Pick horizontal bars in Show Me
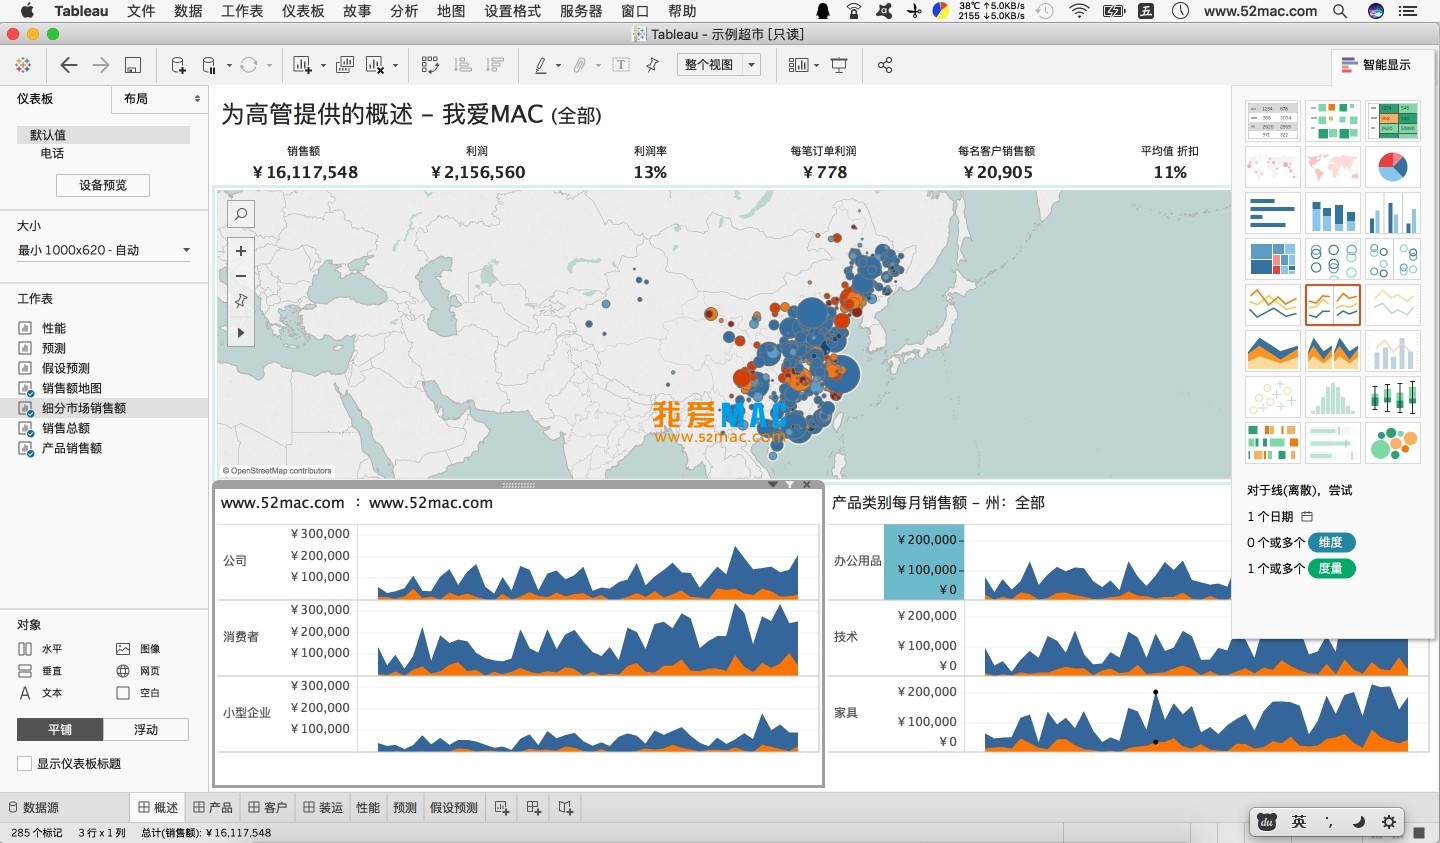The height and width of the screenshot is (843, 1440). click(x=1273, y=213)
